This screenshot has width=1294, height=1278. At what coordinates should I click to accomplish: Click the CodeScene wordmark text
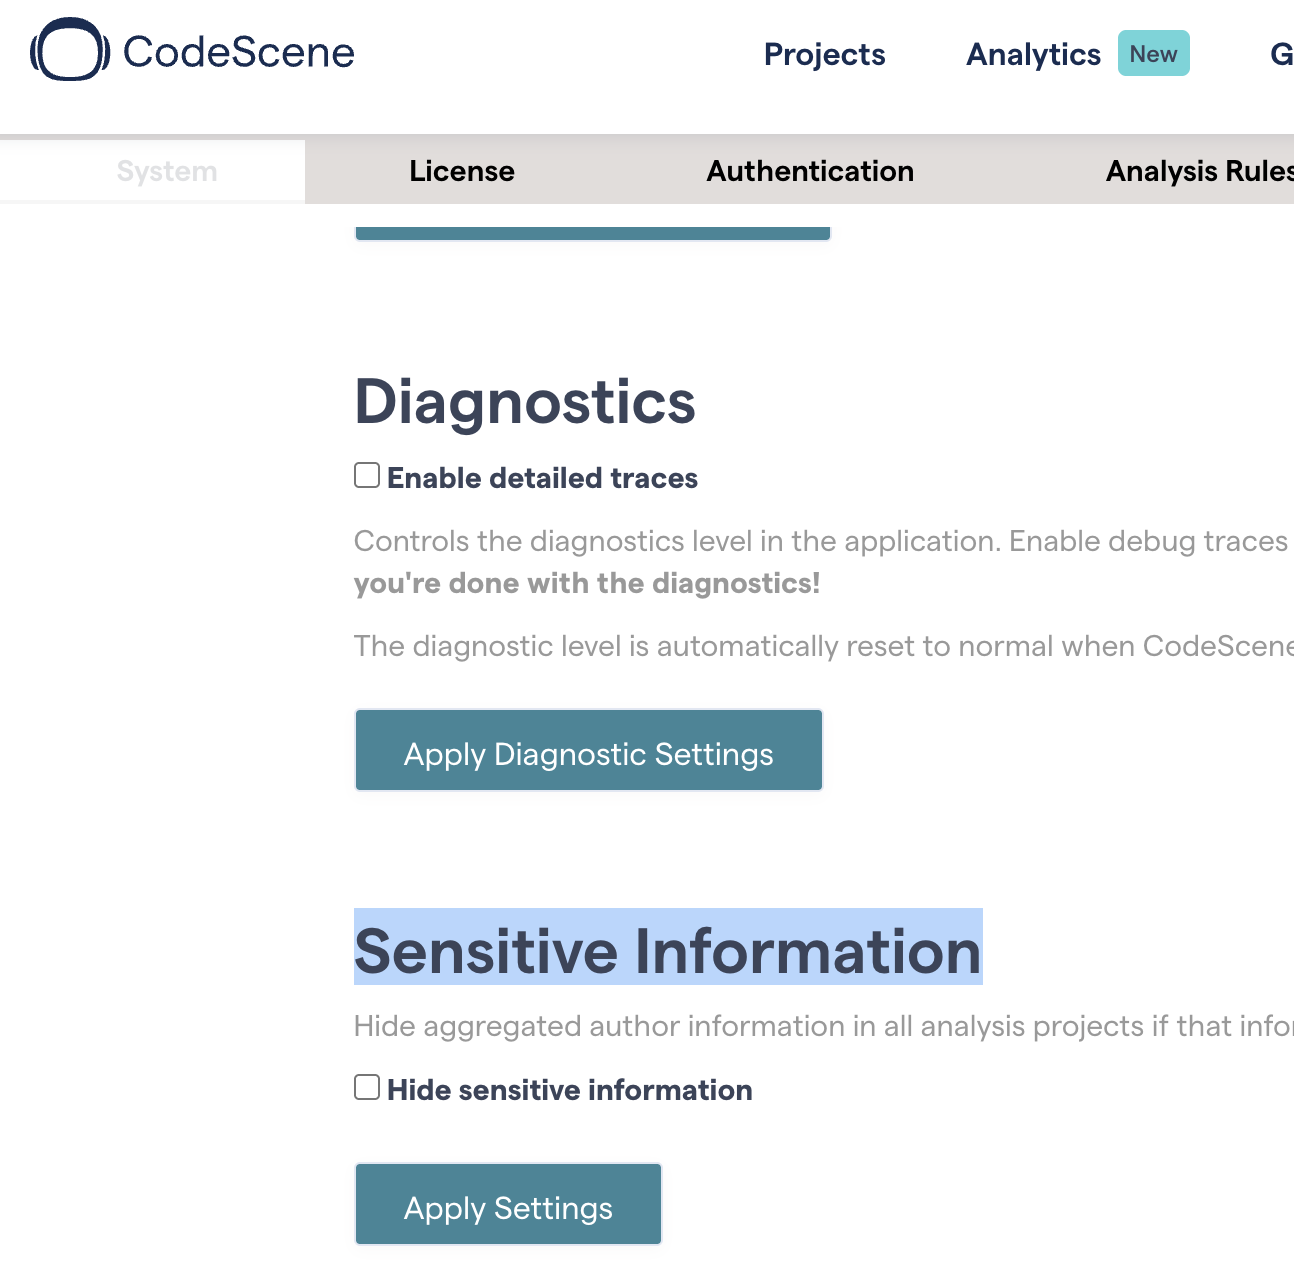pyautogui.click(x=239, y=52)
